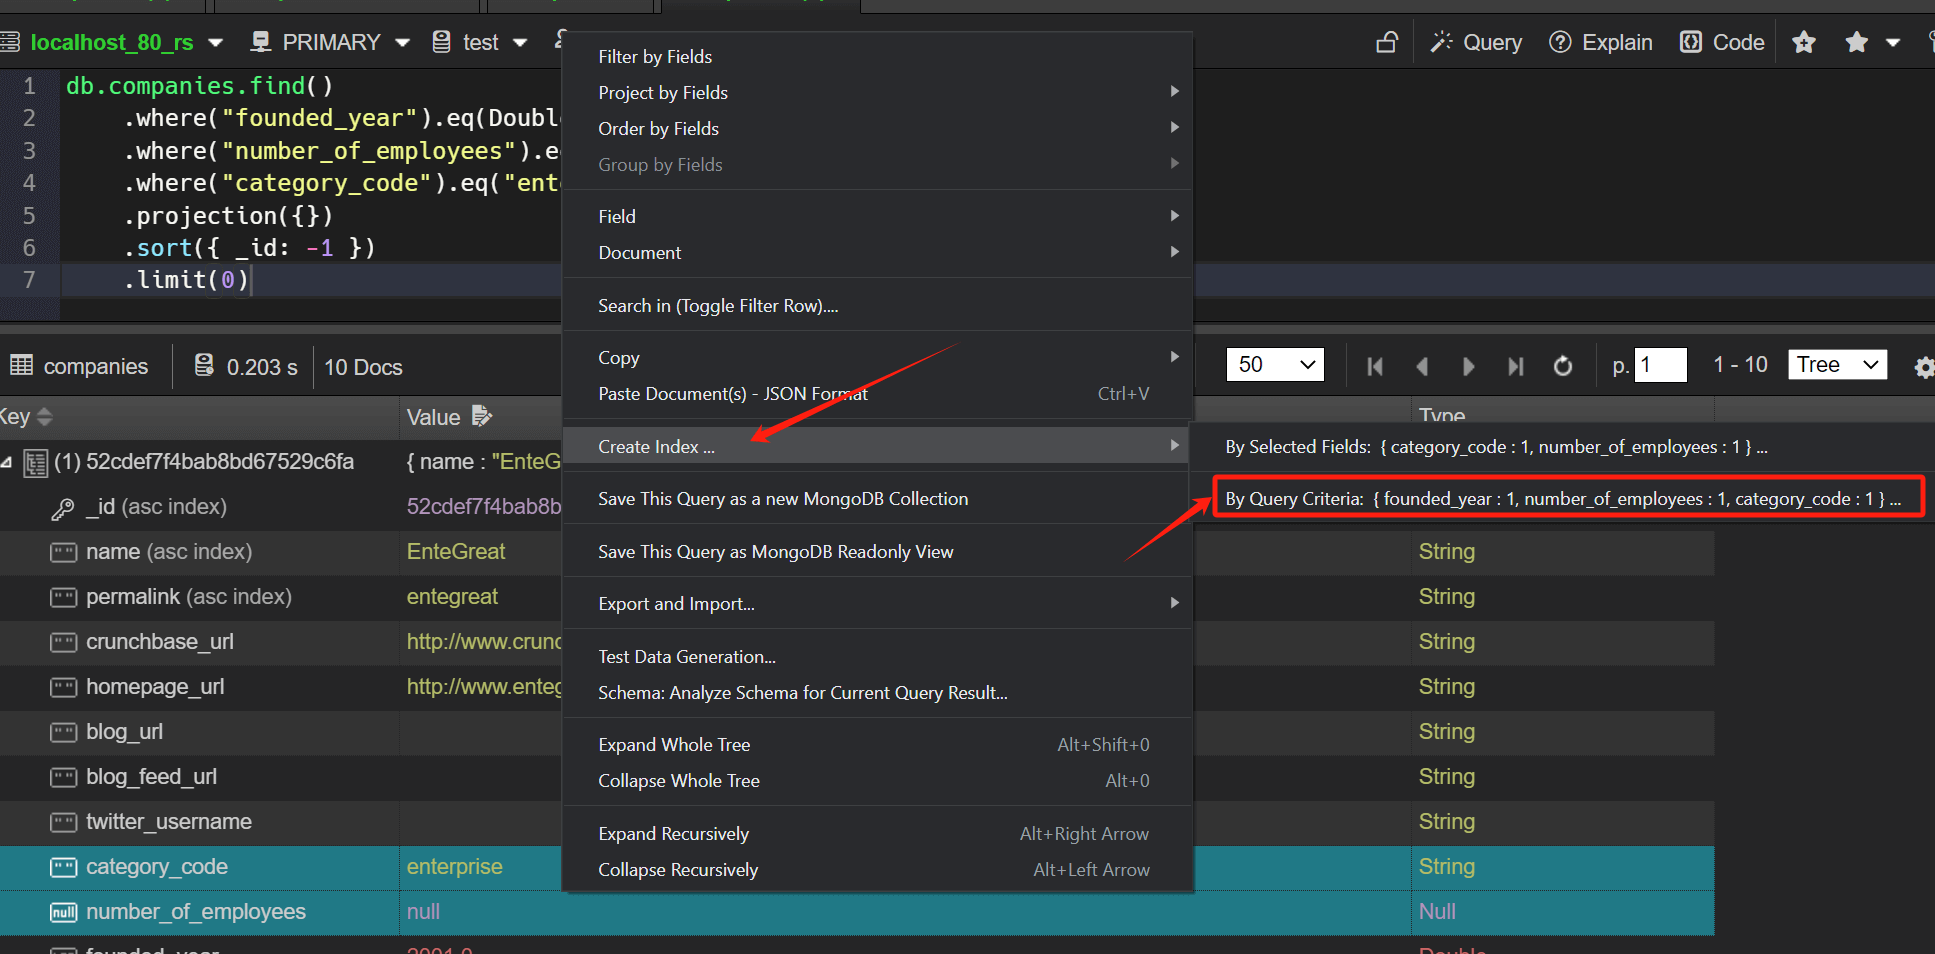Click the 10 Docs count label
The height and width of the screenshot is (954, 1935).
coord(363,367)
